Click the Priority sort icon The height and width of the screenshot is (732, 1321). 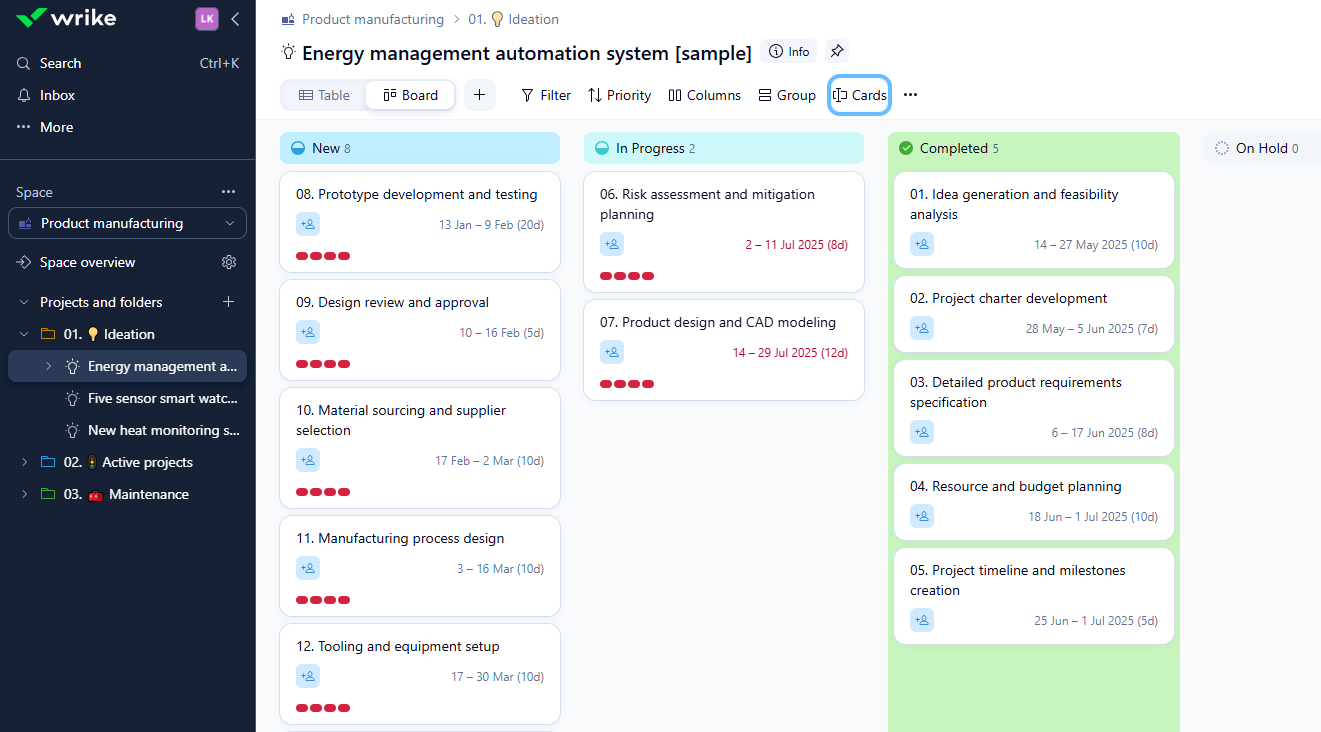tap(619, 94)
